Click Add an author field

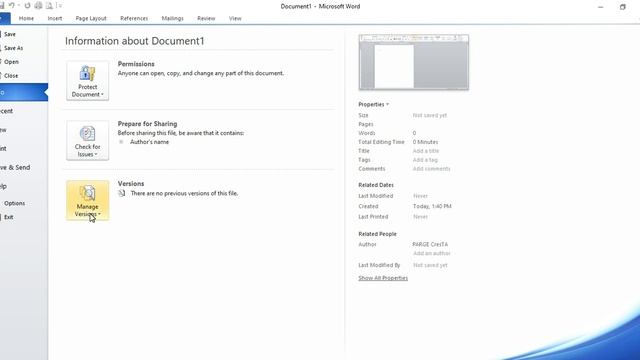tap(431, 253)
